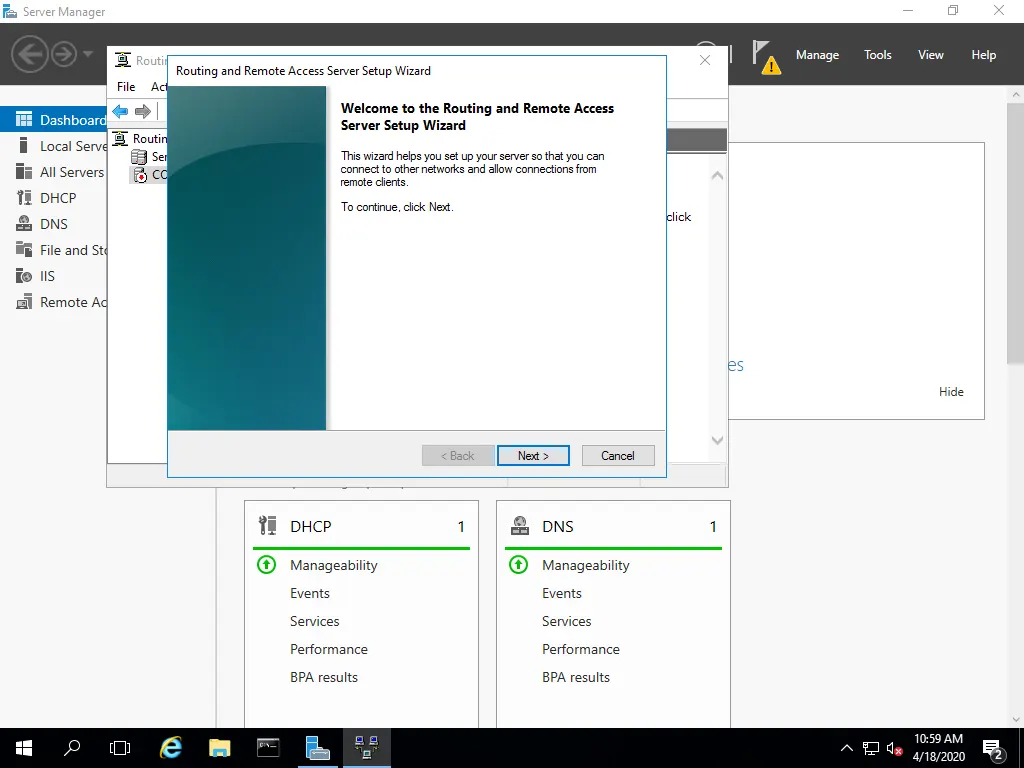The height and width of the screenshot is (768, 1024).
Task: Click Next in the setup wizard
Action: (x=533, y=456)
